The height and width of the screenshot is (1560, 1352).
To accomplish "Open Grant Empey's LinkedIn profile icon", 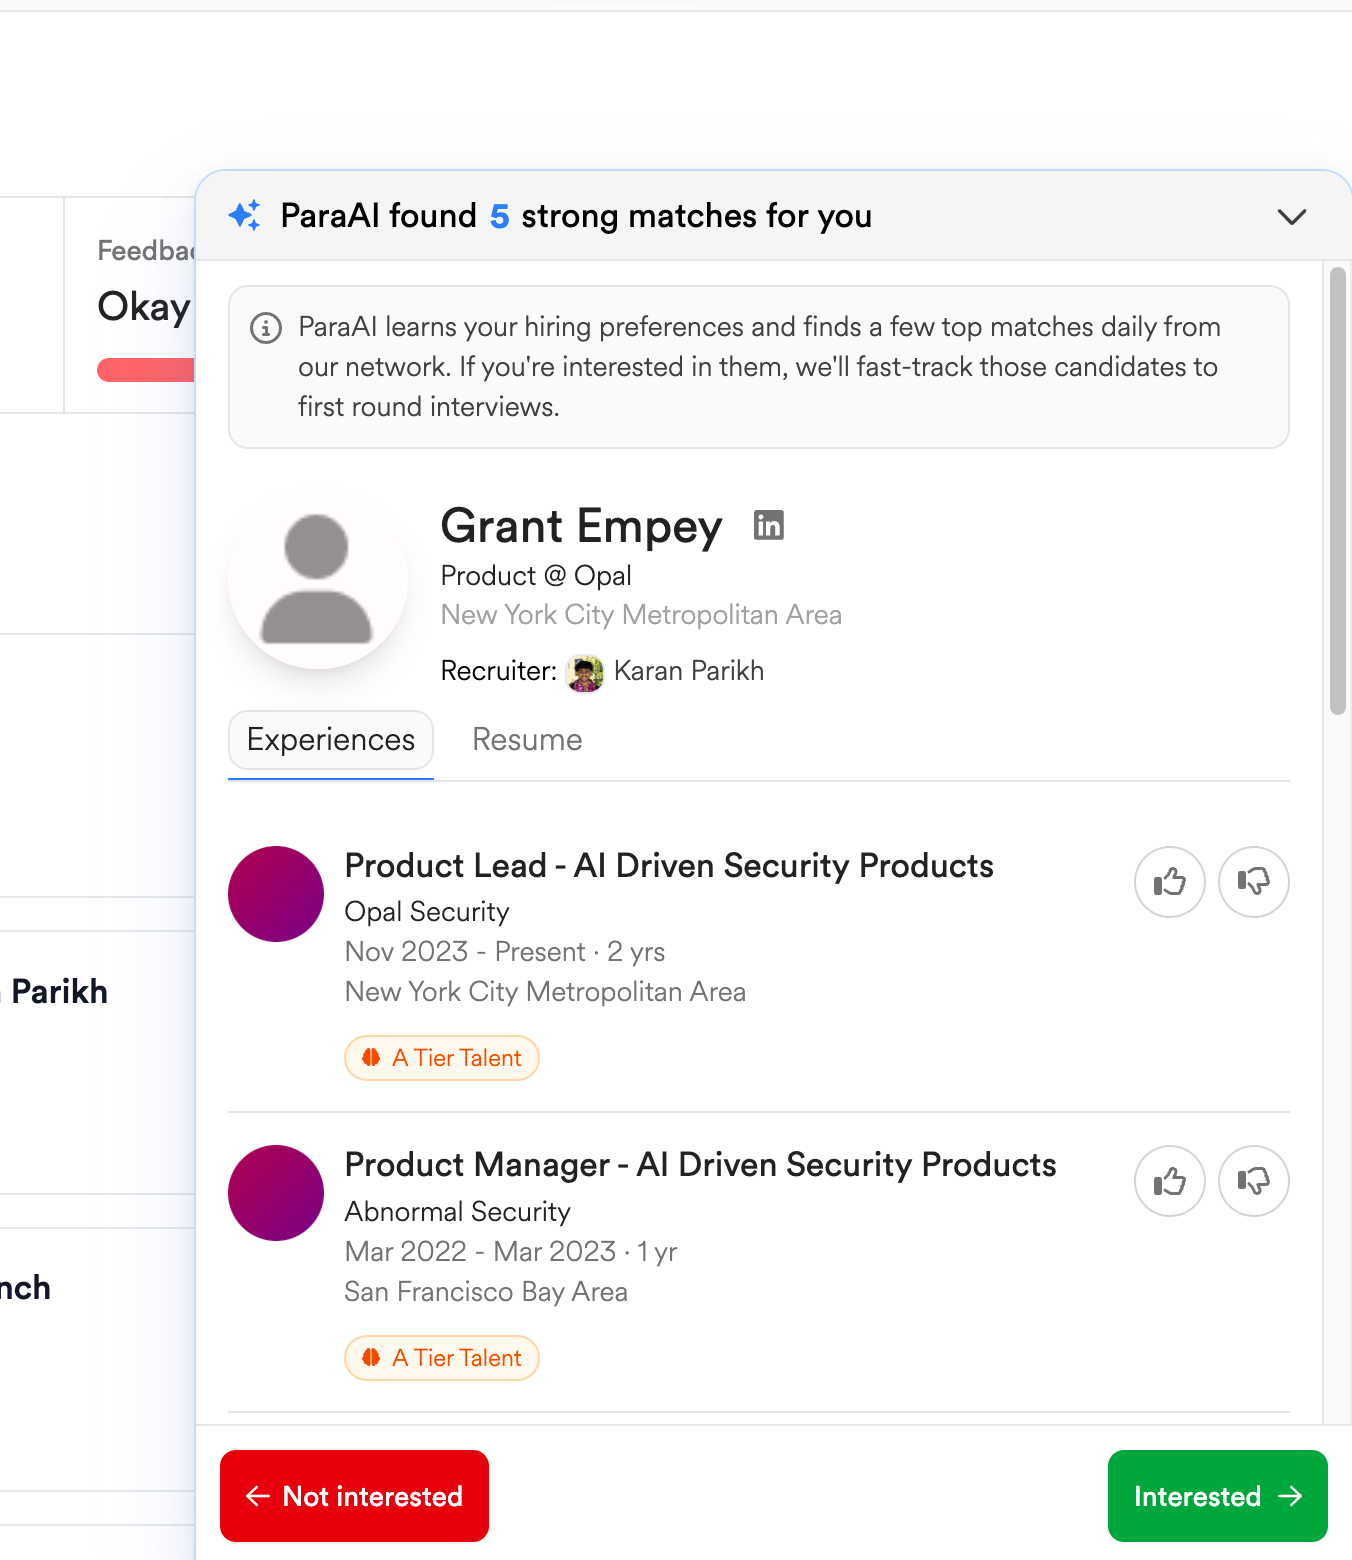I will (x=769, y=525).
